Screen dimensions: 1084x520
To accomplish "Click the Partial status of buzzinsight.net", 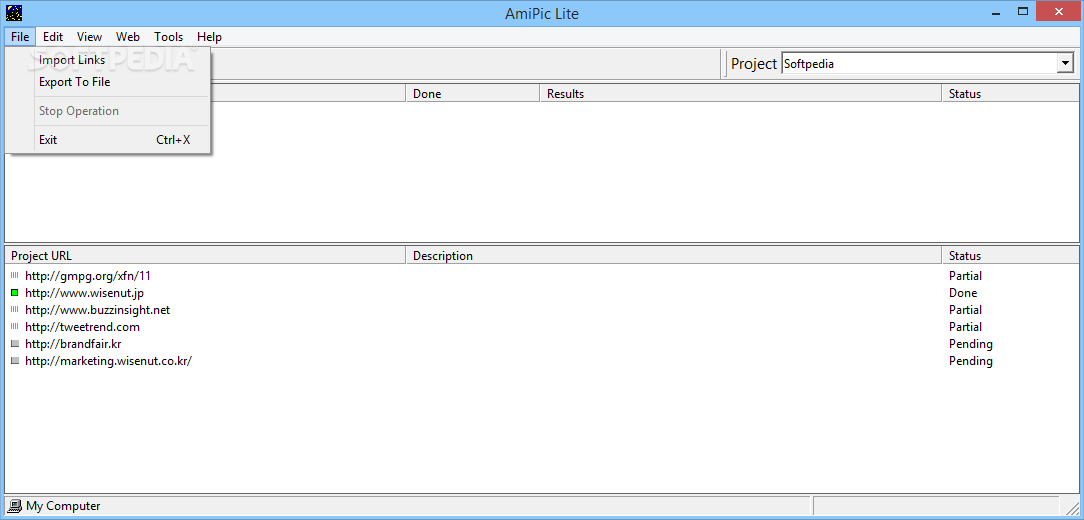I will pos(965,310).
